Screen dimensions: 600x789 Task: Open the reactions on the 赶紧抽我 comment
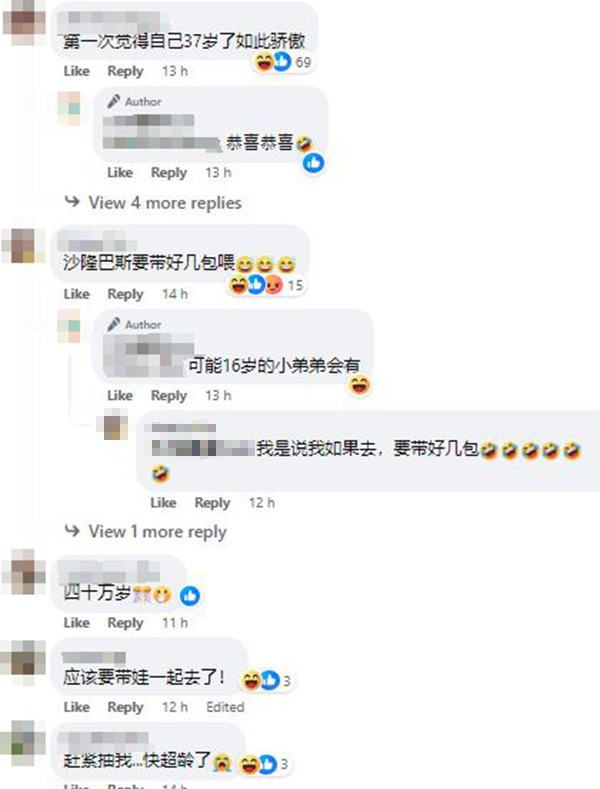265,764
